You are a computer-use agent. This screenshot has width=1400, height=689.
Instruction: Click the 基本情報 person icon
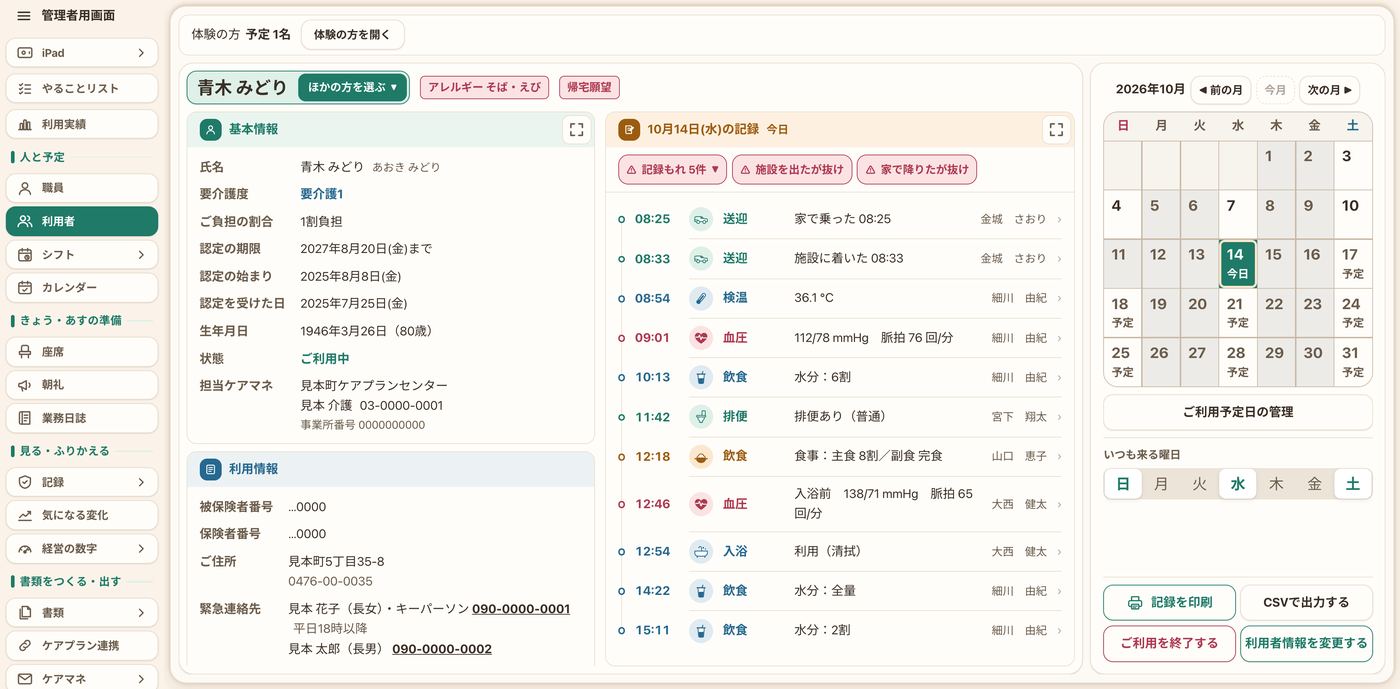click(x=210, y=129)
